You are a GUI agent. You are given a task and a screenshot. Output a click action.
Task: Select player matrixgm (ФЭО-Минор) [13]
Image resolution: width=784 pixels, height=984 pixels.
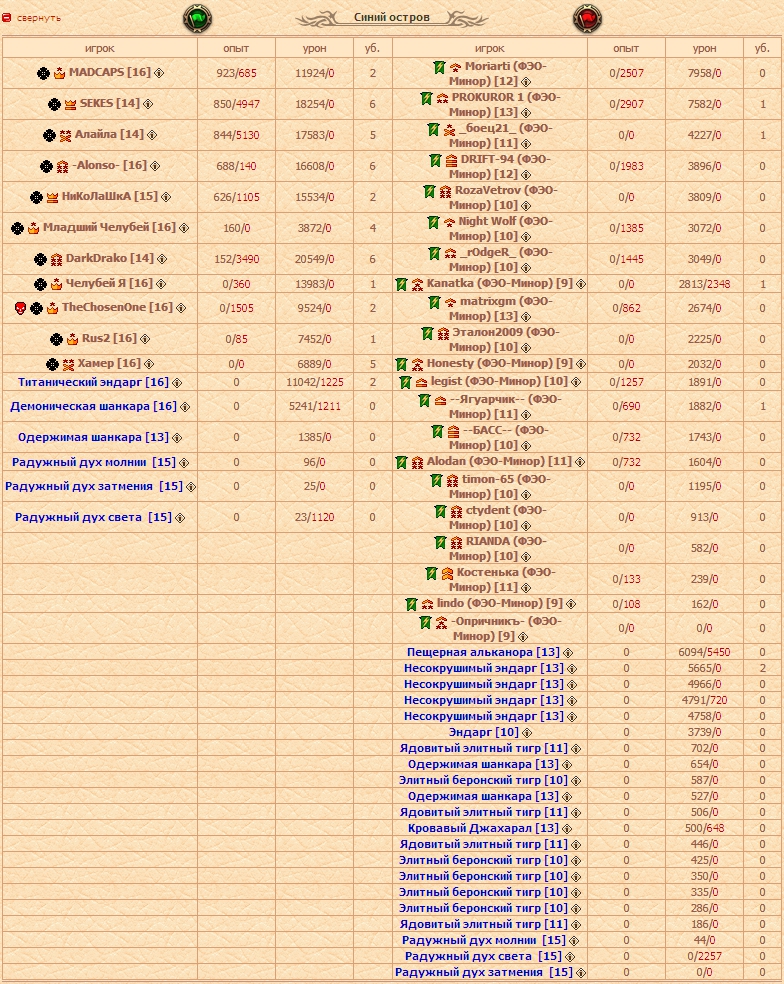500,308
